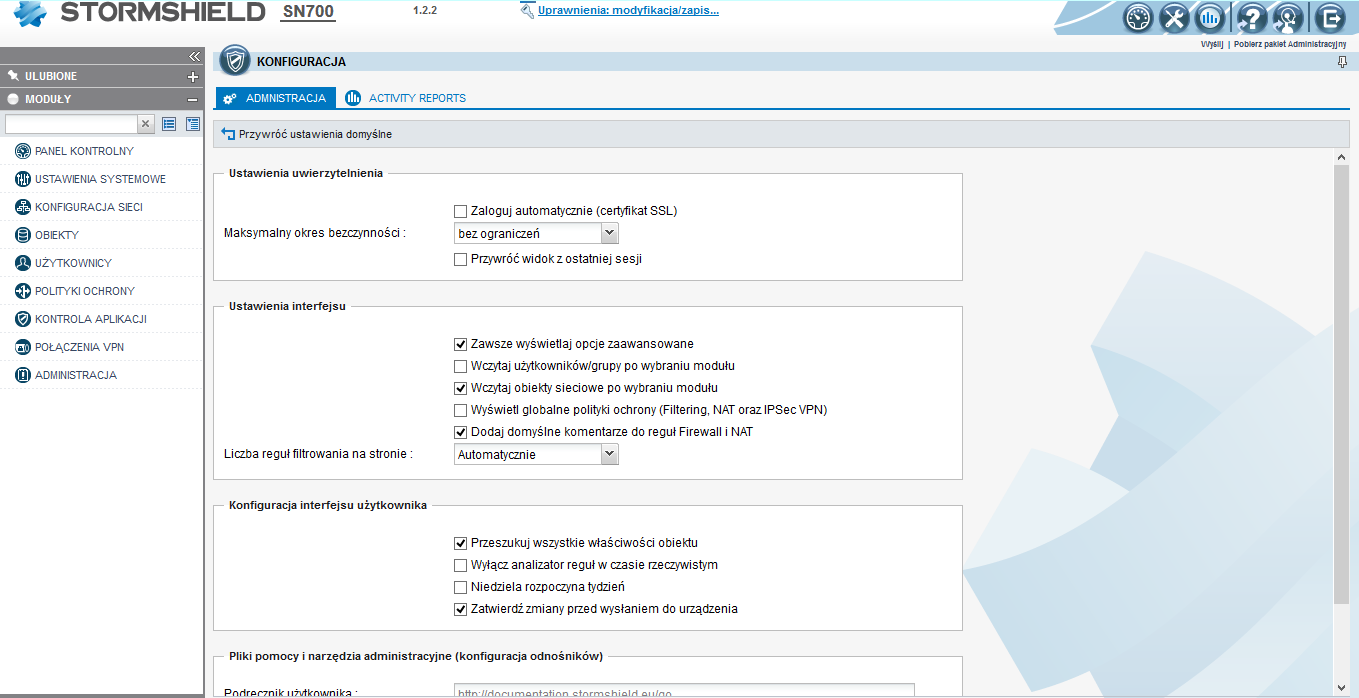
Task: Open the bar chart reports icon in header
Action: pyautogui.click(x=1211, y=18)
